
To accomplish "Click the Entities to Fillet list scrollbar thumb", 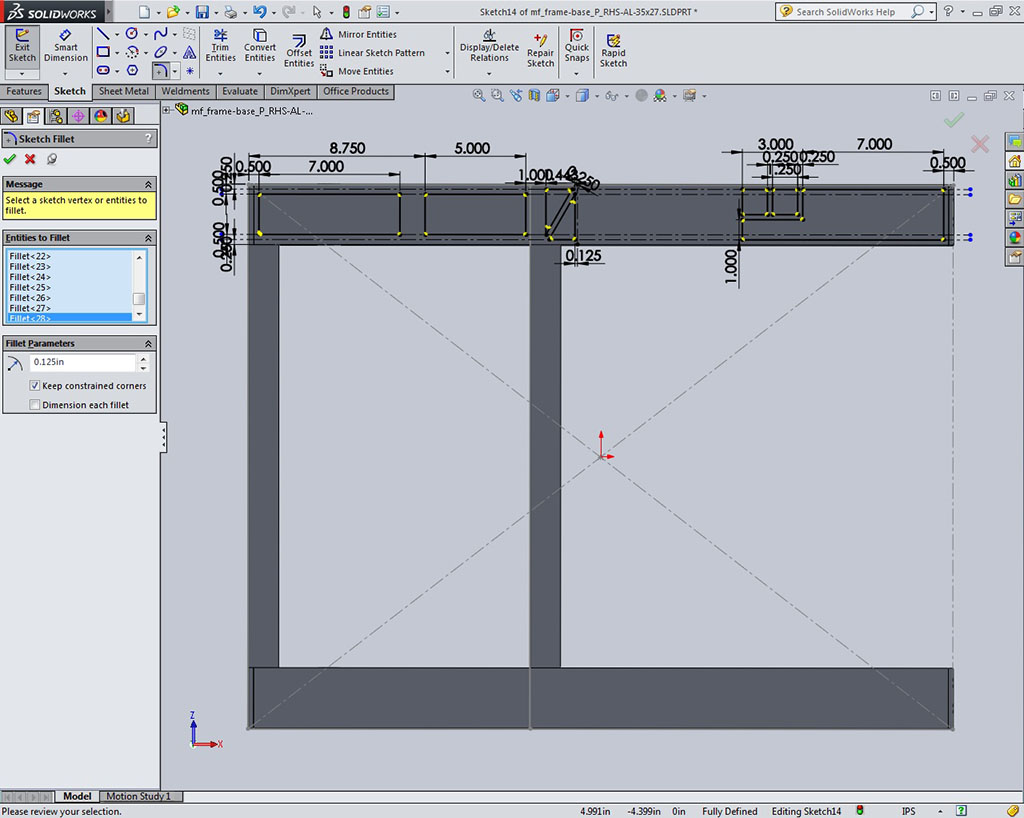I will click(140, 299).
